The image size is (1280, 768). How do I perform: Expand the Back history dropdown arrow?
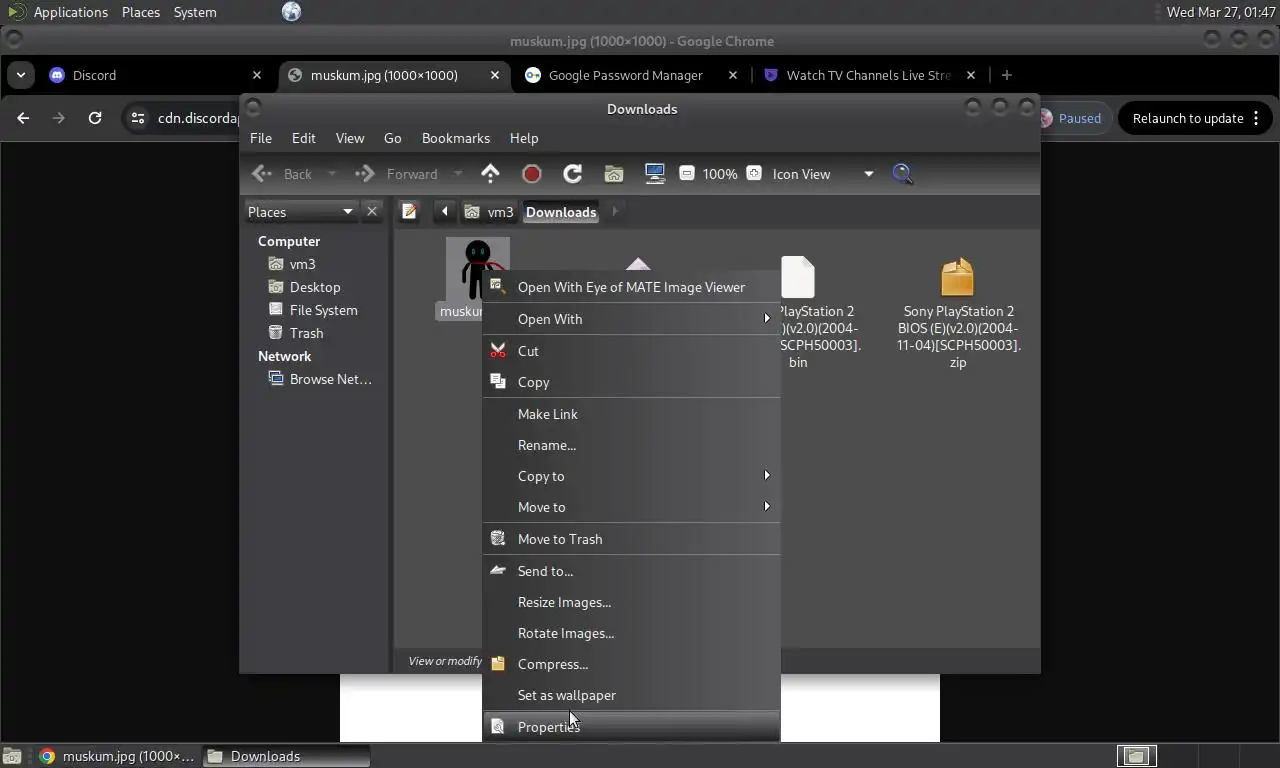332,174
